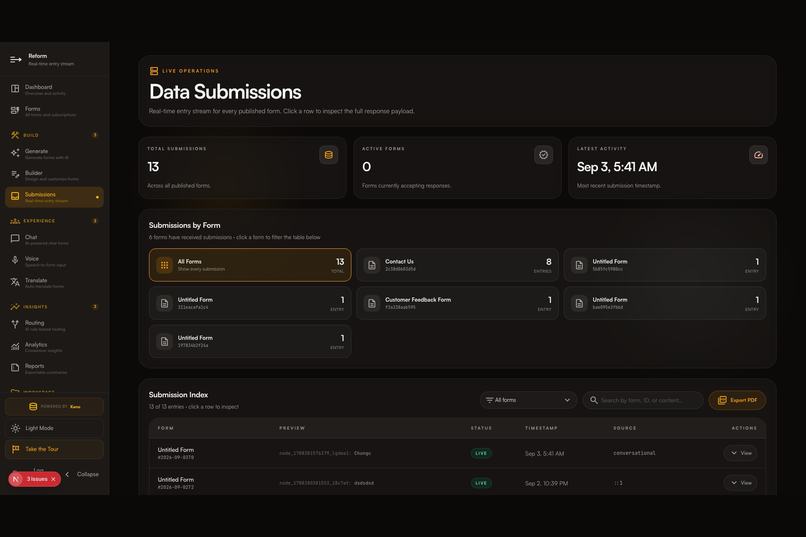Click the LIVE status of the Sep 3 row
806x537 pixels.
pos(481,453)
